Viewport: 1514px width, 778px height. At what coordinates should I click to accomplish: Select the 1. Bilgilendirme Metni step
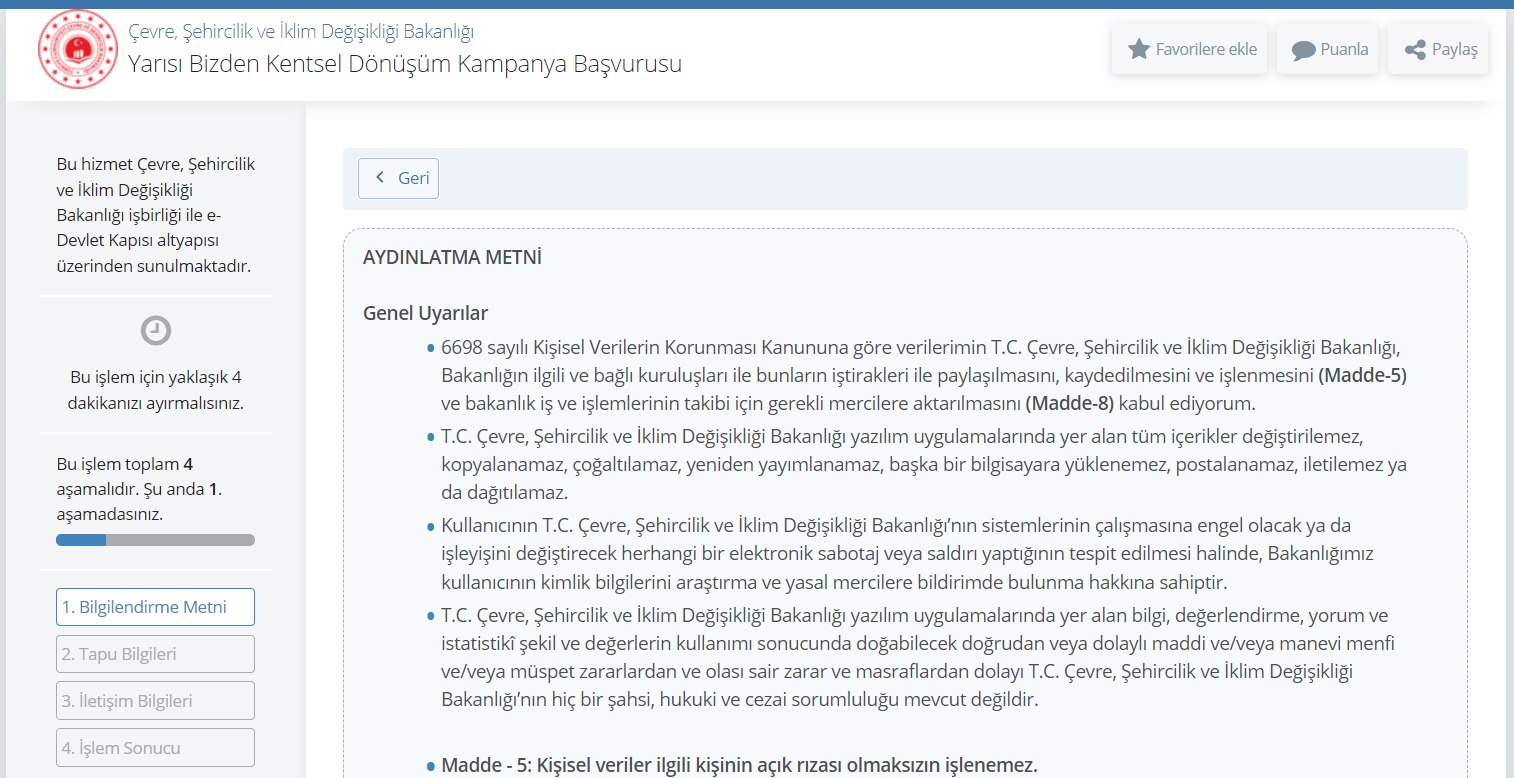pos(155,607)
